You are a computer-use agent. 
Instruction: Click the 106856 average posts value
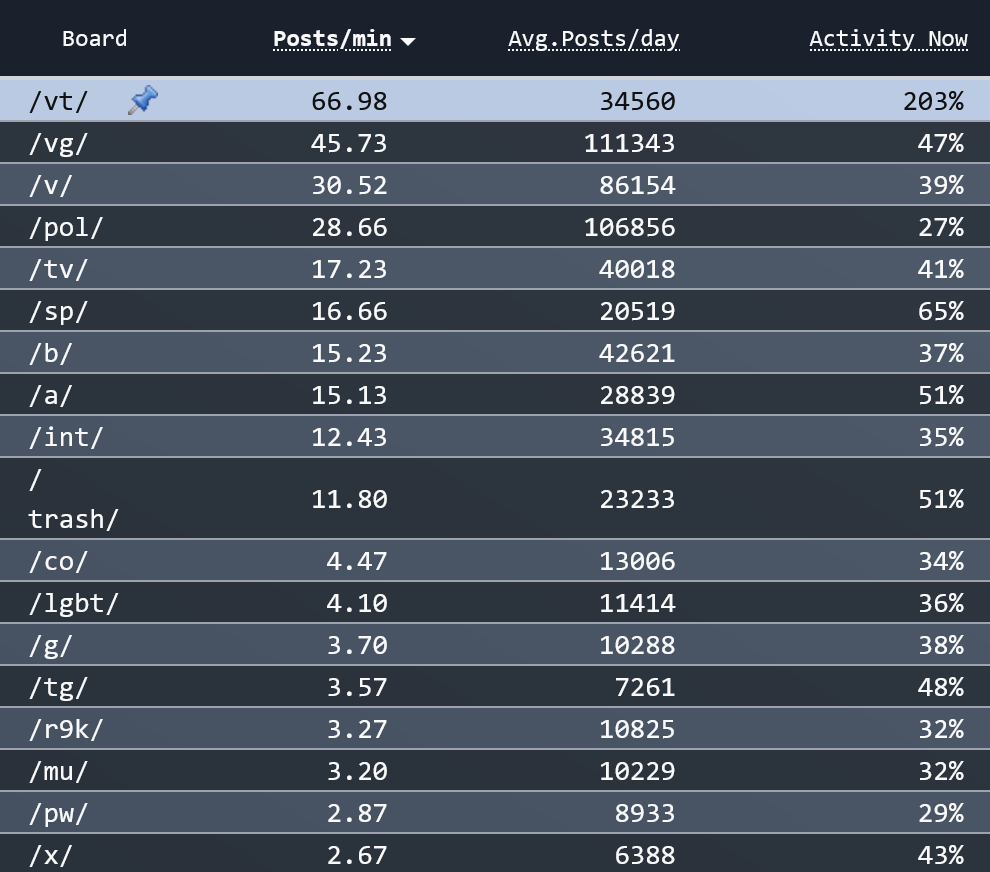coord(629,227)
